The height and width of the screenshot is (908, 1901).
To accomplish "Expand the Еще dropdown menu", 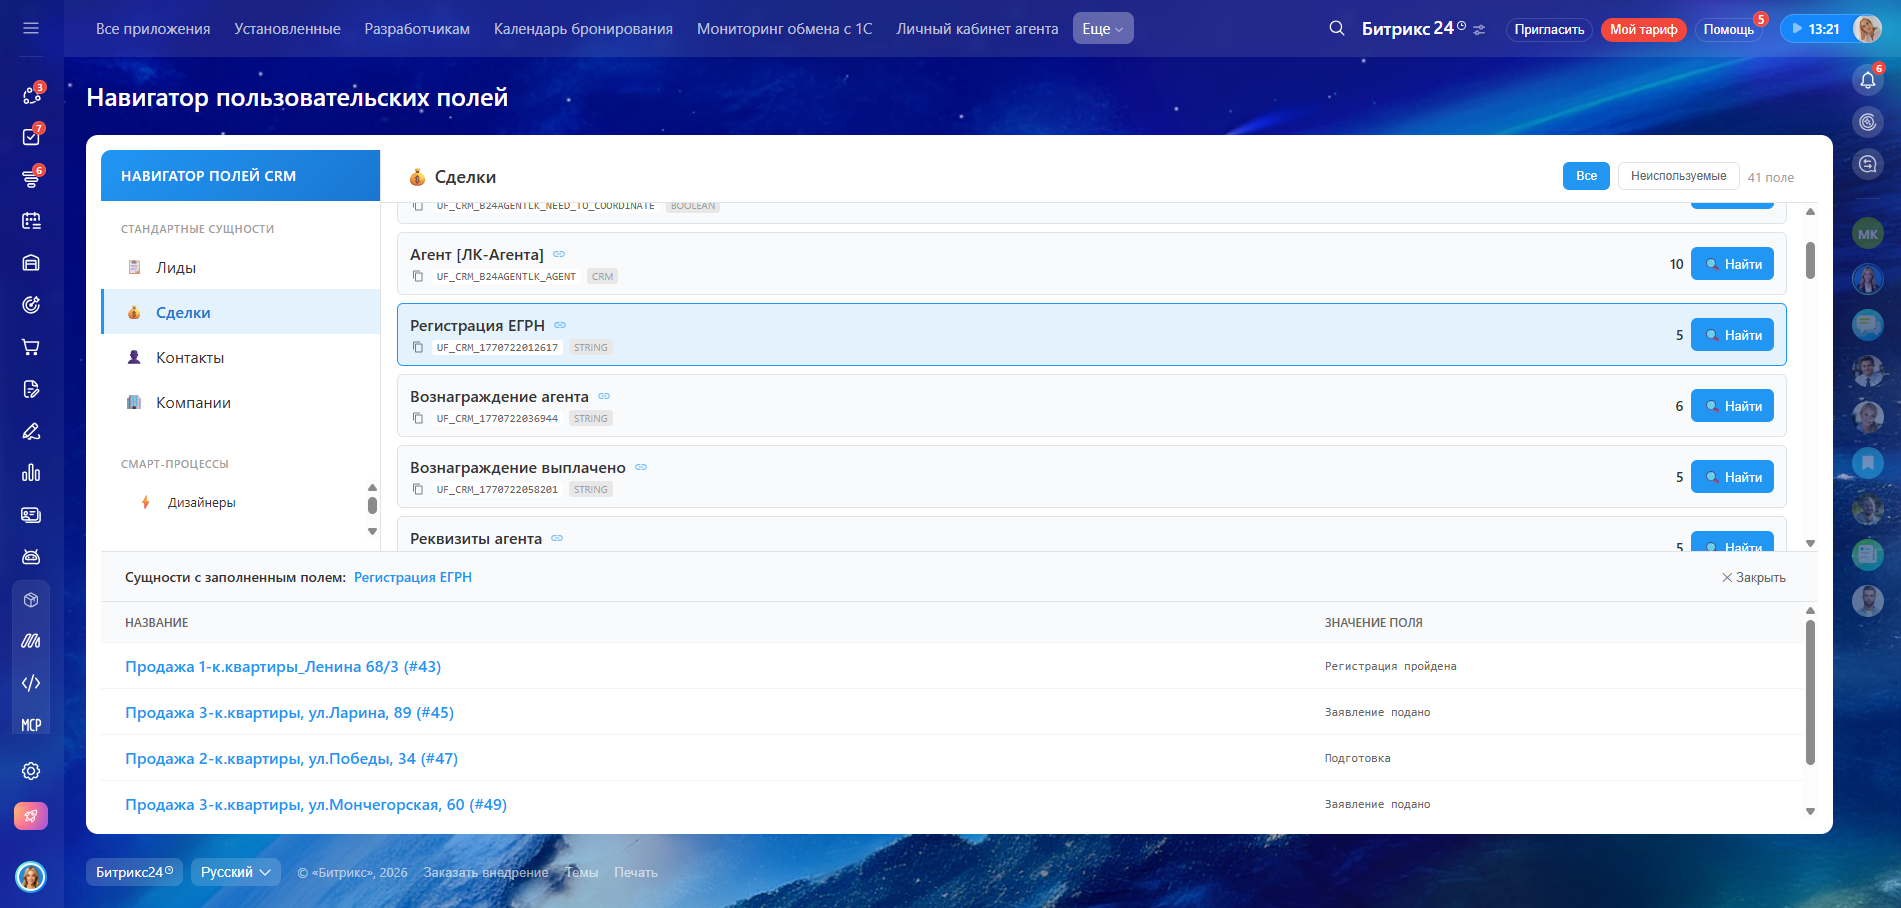I will pyautogui.click(x=1103, y=28).
